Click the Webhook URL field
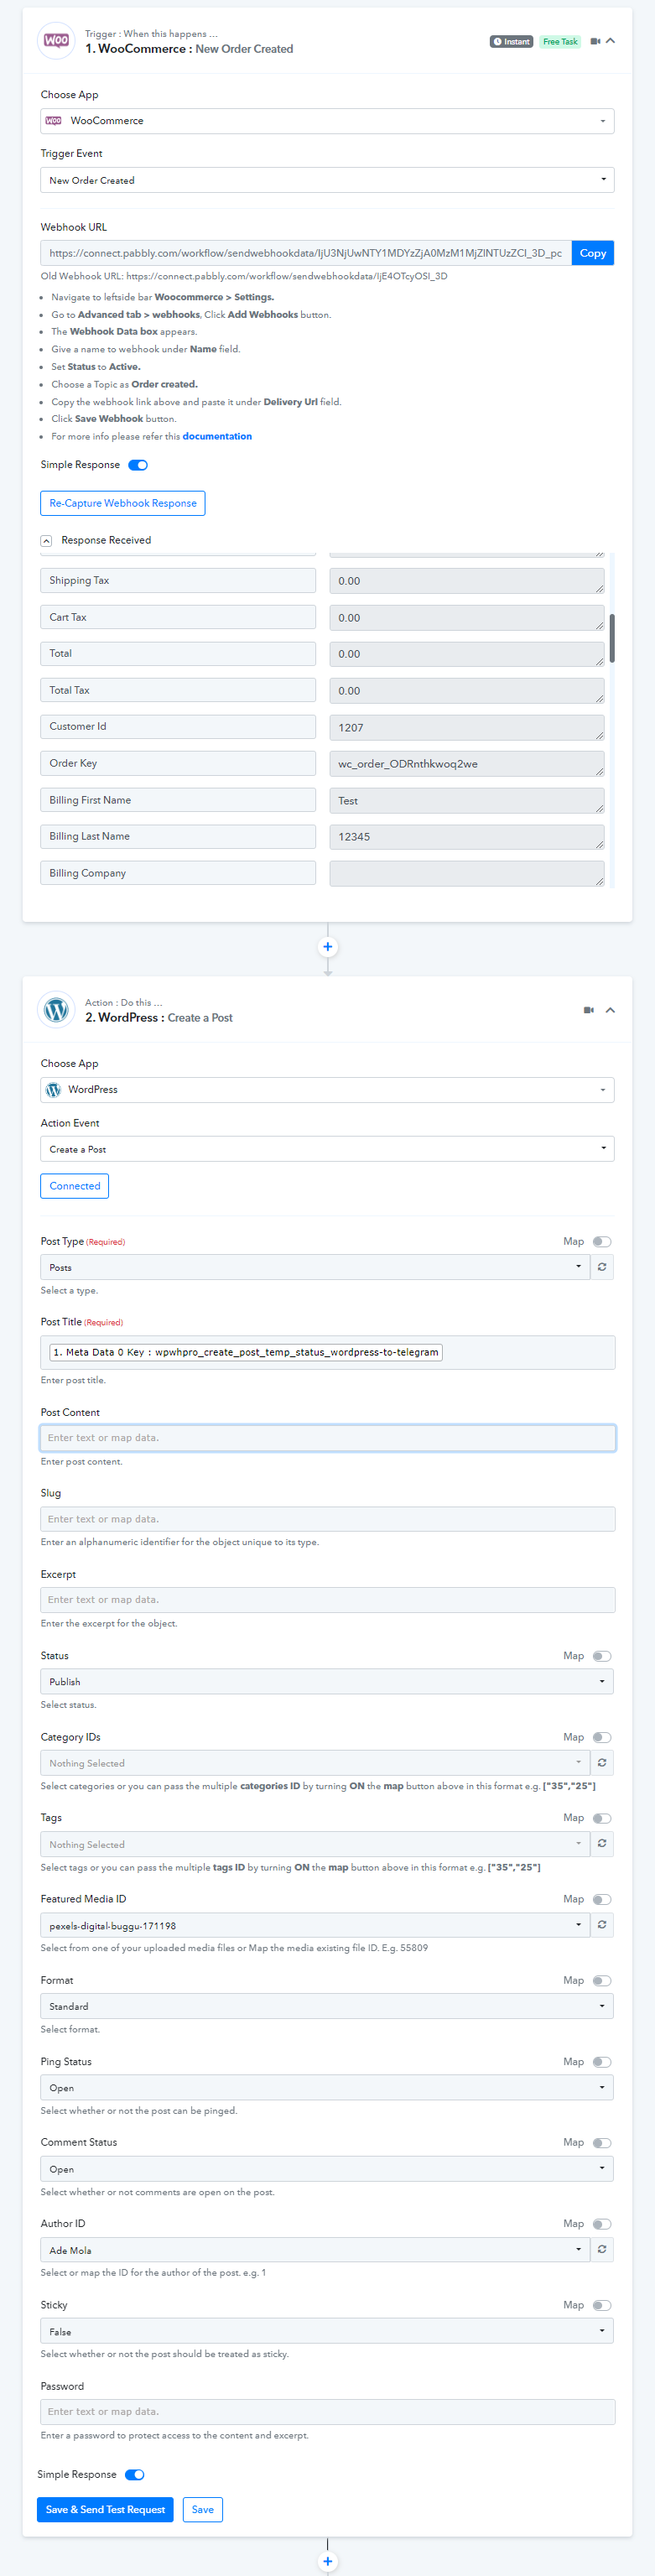The image size is (655, 2576). (x=306, y=253)
